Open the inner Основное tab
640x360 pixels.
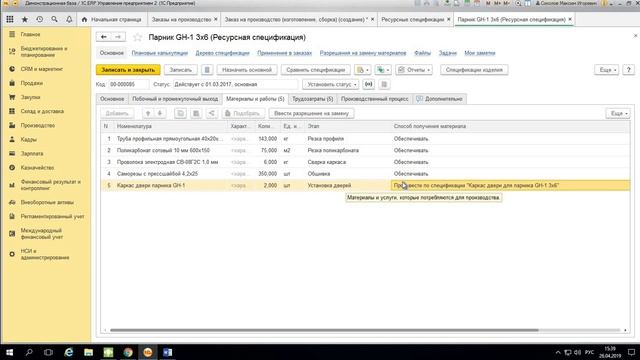coord(112,99)
